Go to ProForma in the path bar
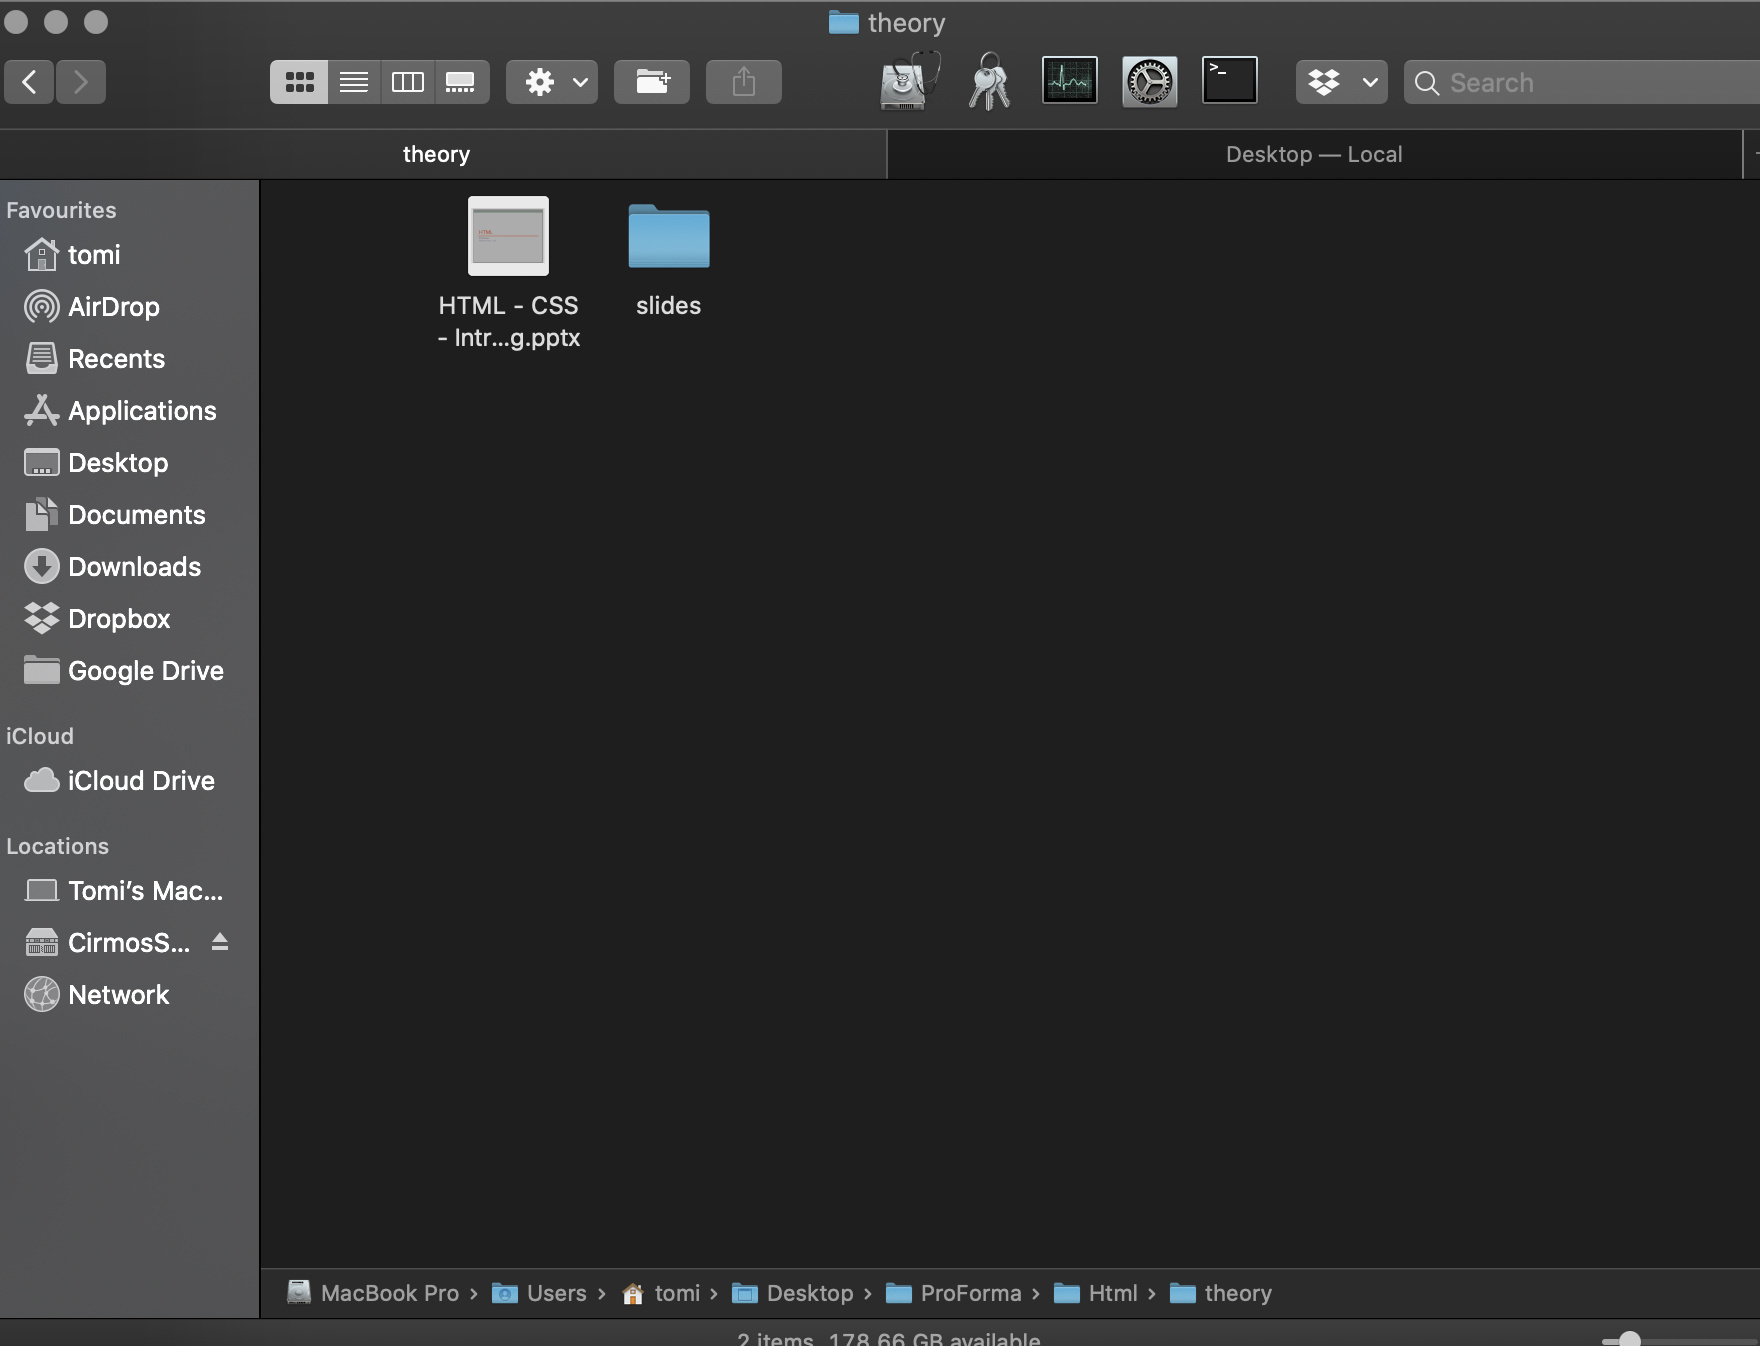 (x=968, y=1293)
